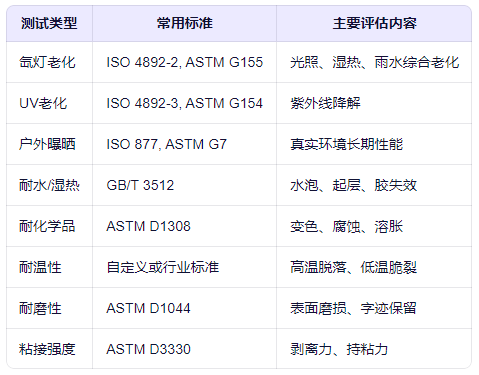Select the 耐化学品 cell
This screenshot has width=479, height=375.
pyautogui.click(x=49, y=226)
